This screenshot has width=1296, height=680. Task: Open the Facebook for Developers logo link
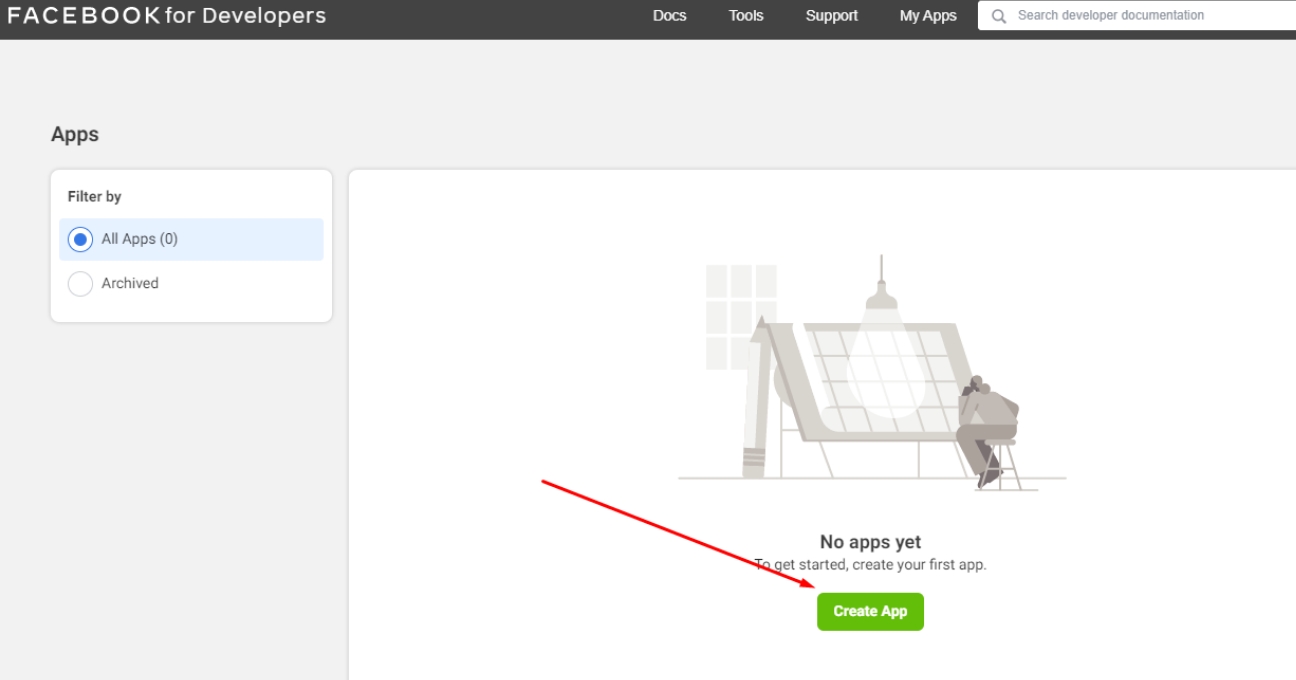tap(166, 16)
